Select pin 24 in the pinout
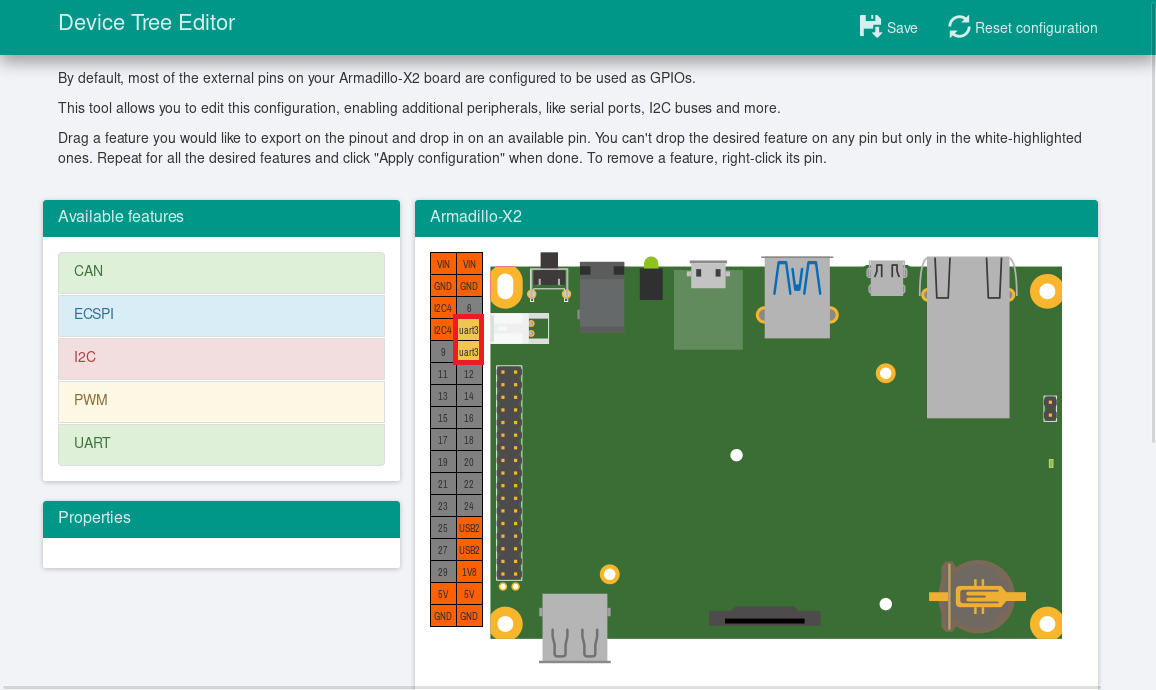The width and height of the screenshot is (1156, 690). coord(469,506)
